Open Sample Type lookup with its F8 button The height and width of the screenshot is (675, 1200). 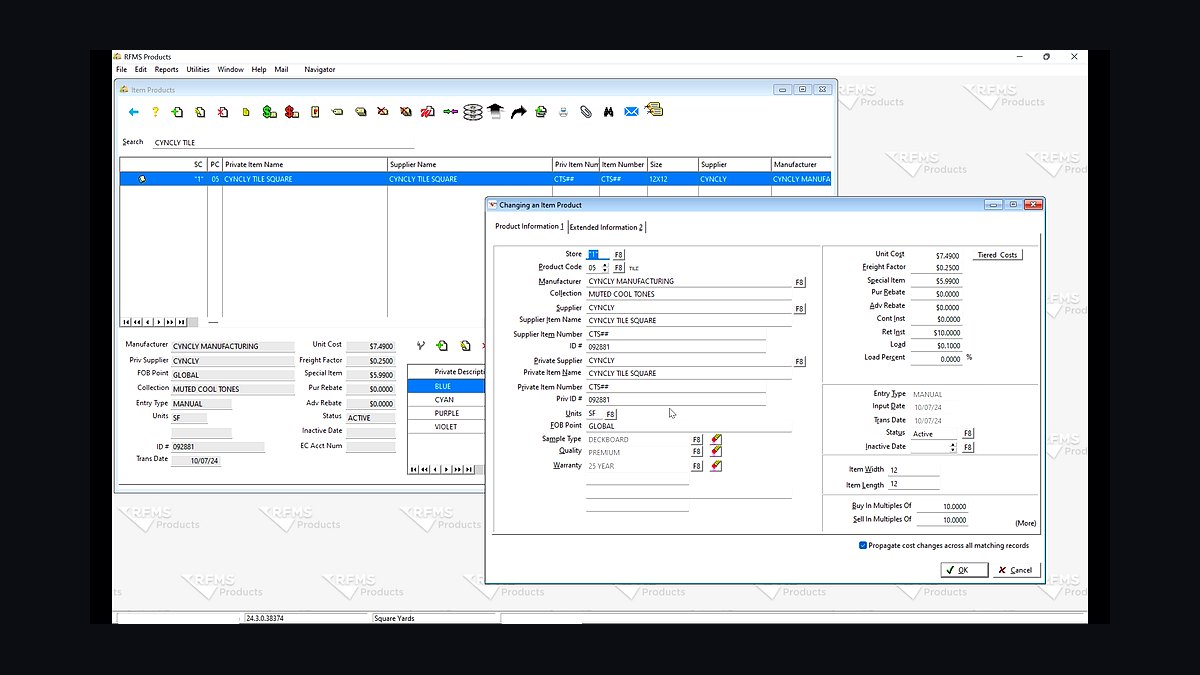697,439
